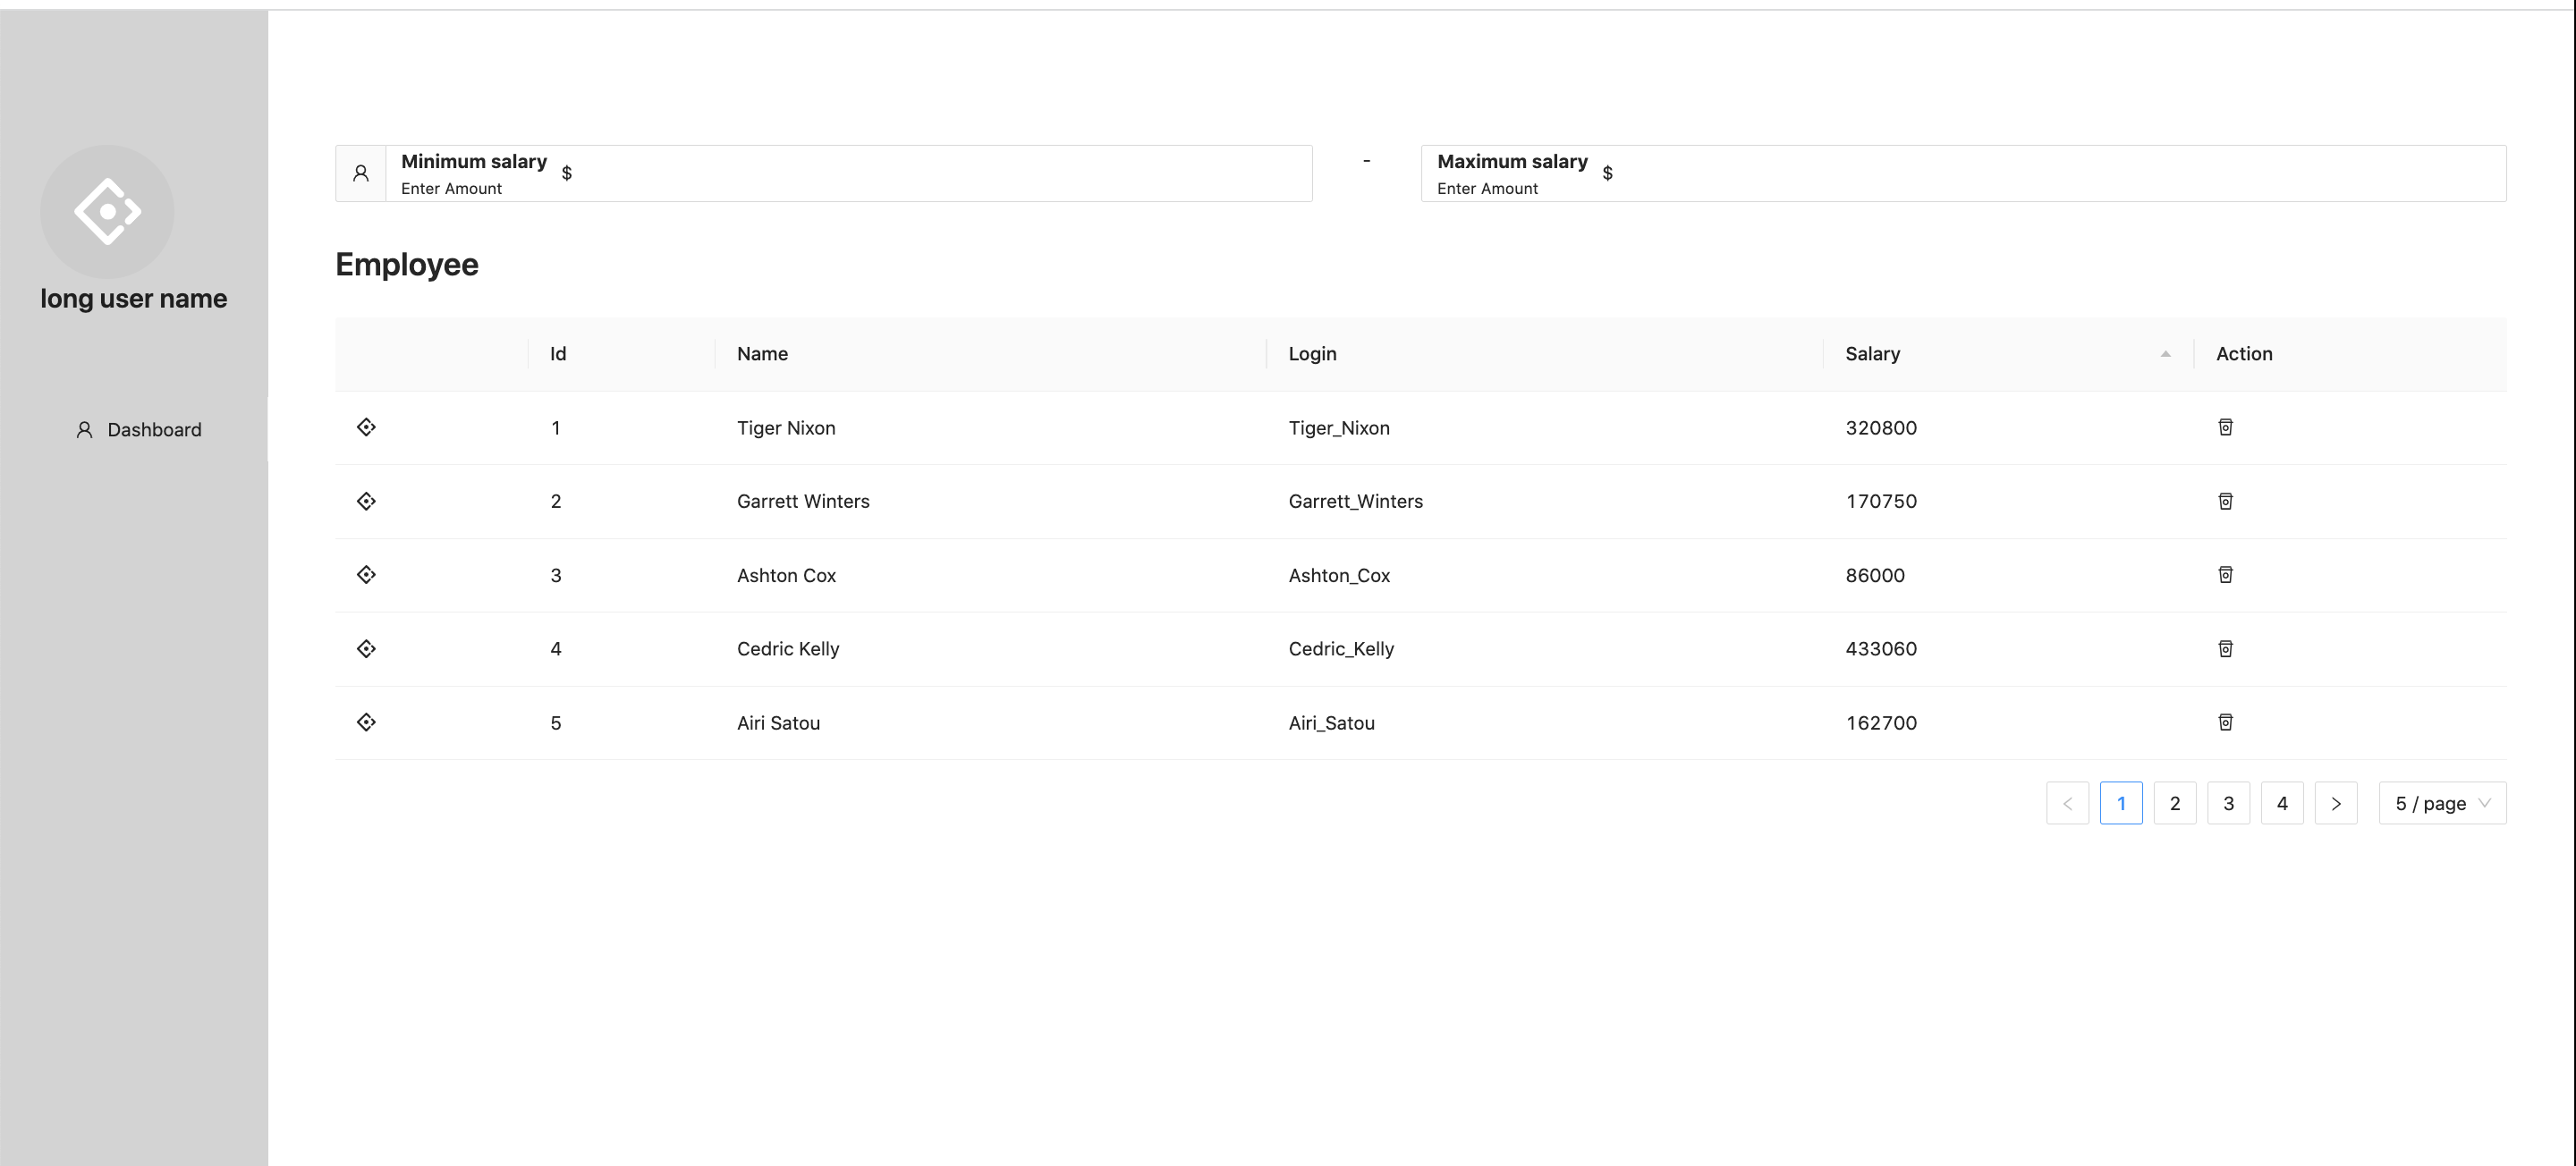Screen dimensions: 2576x1166
Task: Click user icon beside Minimum salary field
Action: pyautogui.click(x=361, y=173)
